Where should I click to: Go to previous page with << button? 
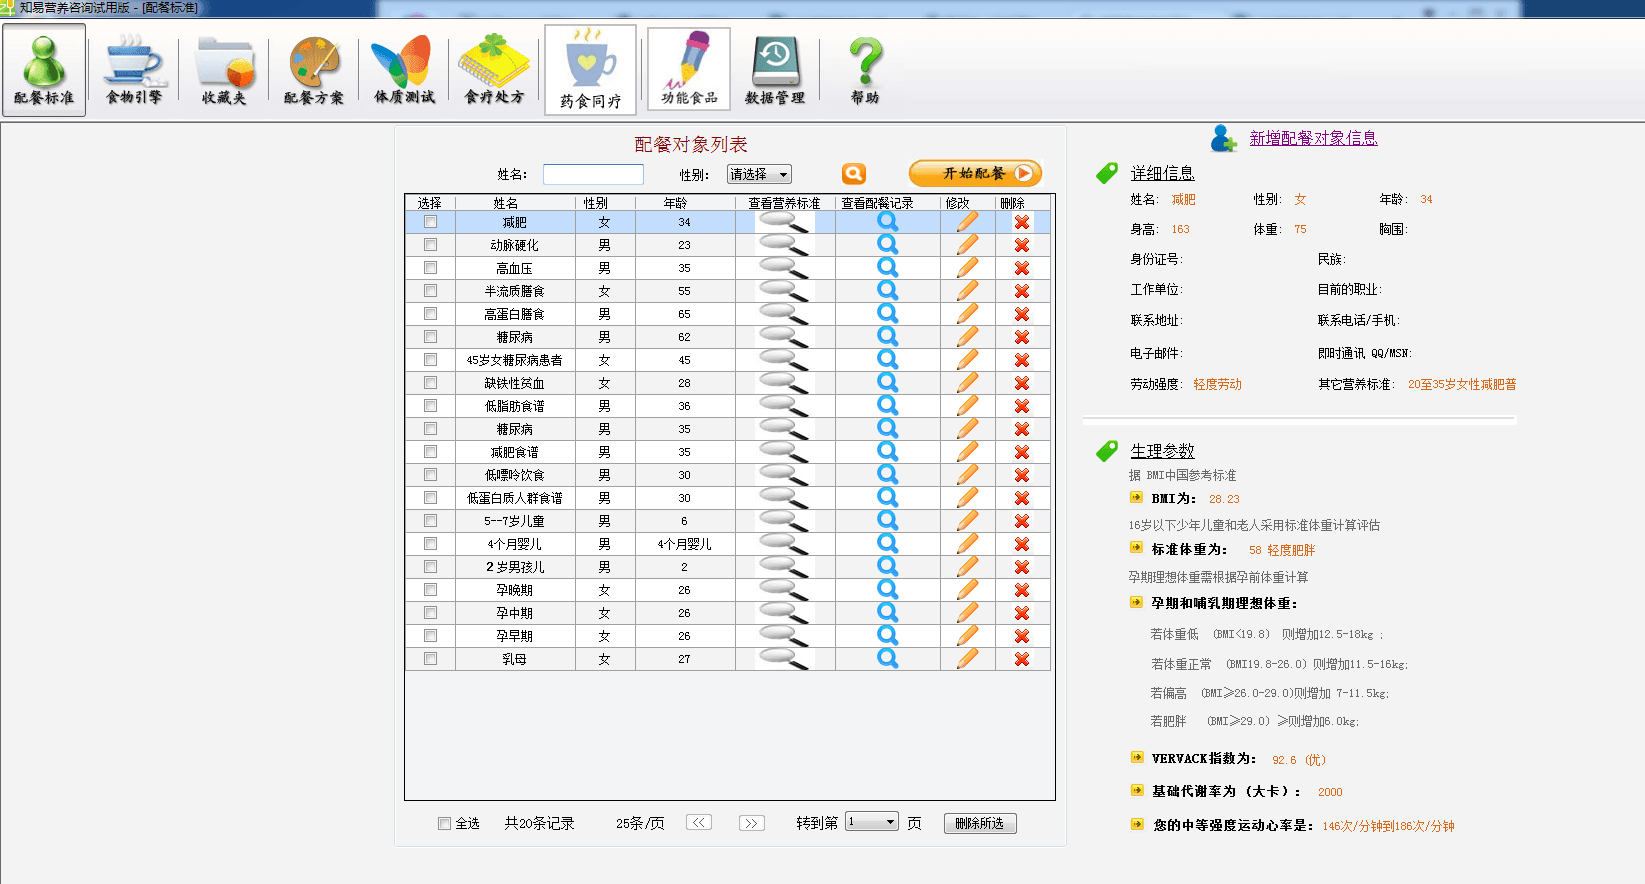coord(699,823)
